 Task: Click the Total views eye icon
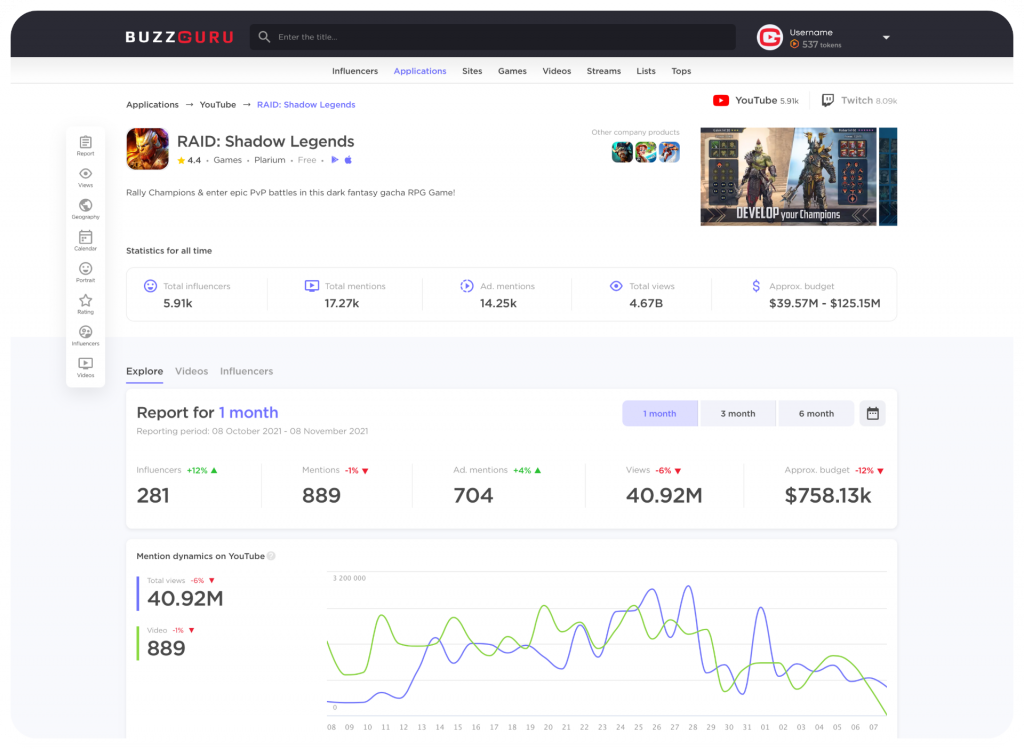point(616,286)
